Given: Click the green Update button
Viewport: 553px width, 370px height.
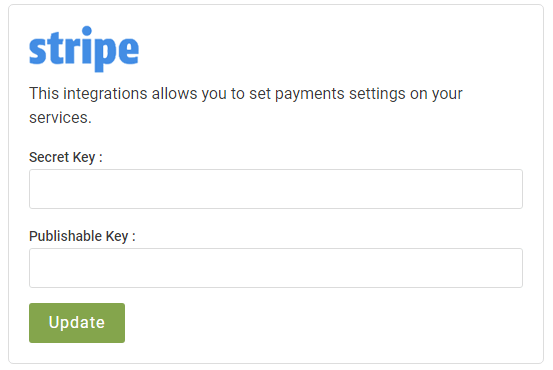Looking at the screenshot, I should click(77, 323).
